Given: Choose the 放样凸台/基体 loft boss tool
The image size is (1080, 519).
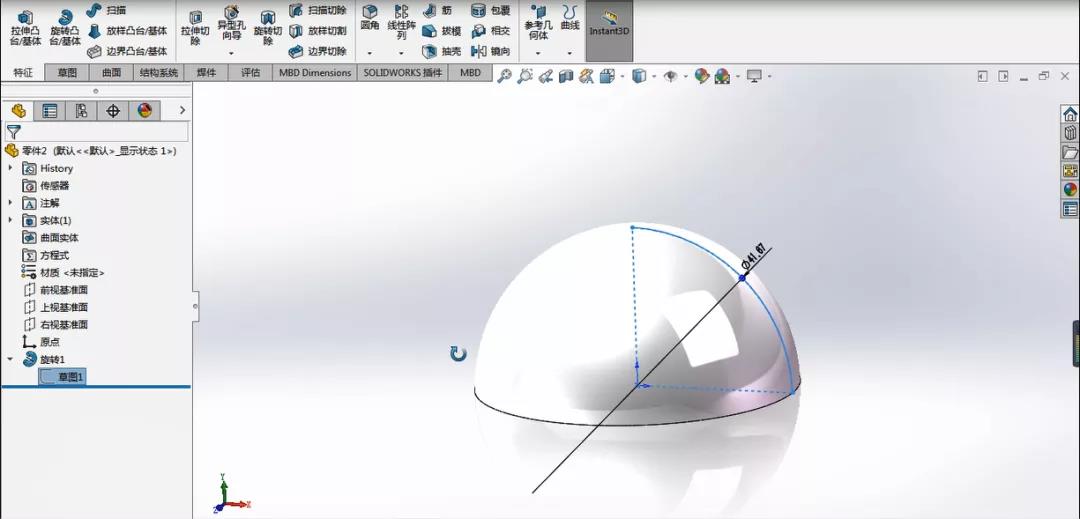Looking at the screenshot, I should (x=128, y=31).
